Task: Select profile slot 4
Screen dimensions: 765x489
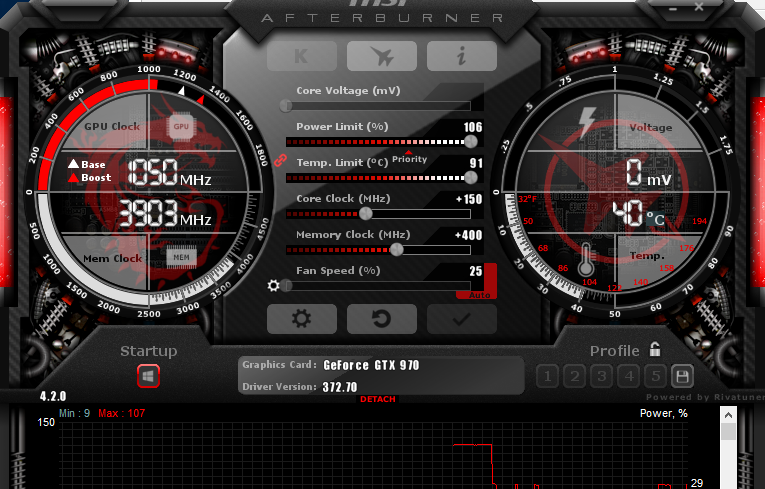Action: point(629,376)
